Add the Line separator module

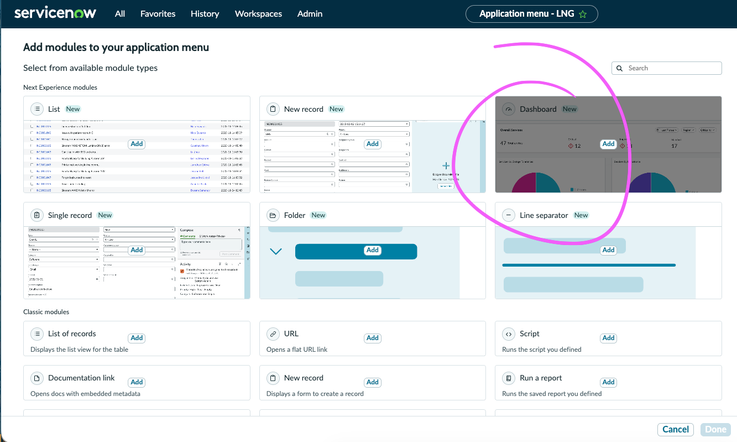(x=608, y=250)
